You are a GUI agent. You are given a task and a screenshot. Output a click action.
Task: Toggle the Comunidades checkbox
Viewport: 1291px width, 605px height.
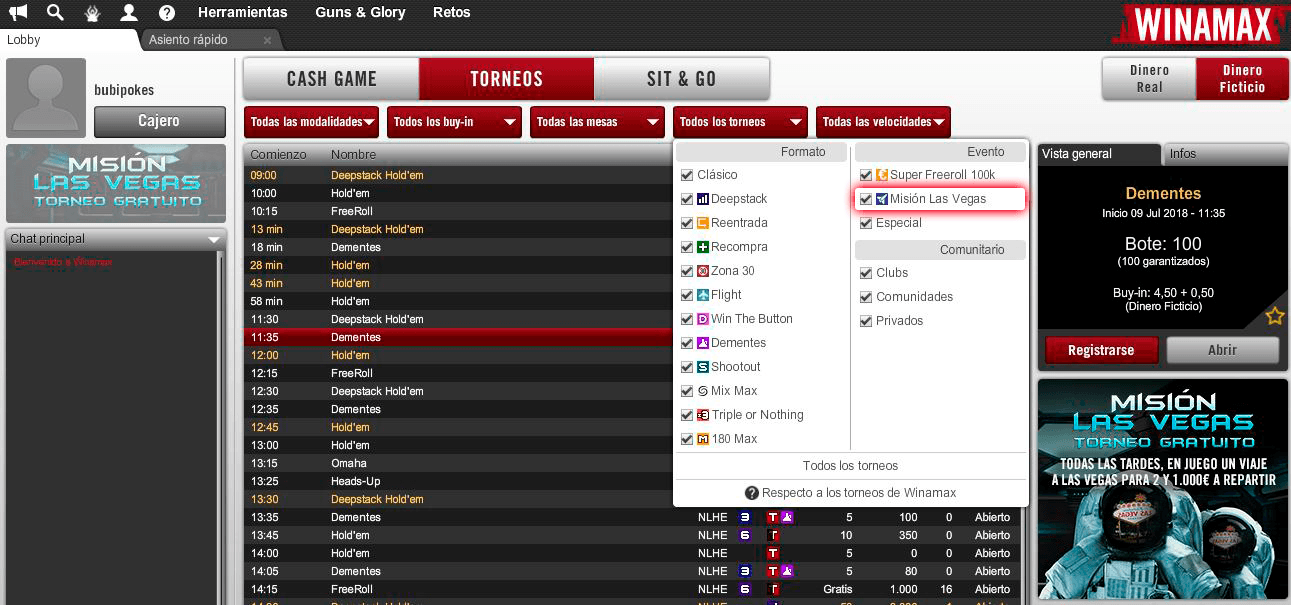click(866, 297)
